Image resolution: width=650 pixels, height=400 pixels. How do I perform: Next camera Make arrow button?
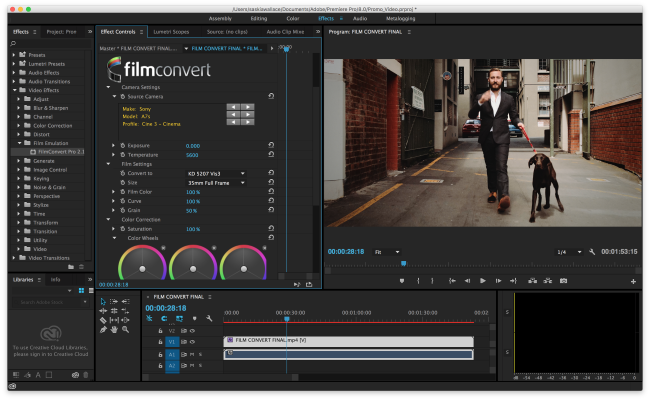pyautogui.click(x=248, y=107)
